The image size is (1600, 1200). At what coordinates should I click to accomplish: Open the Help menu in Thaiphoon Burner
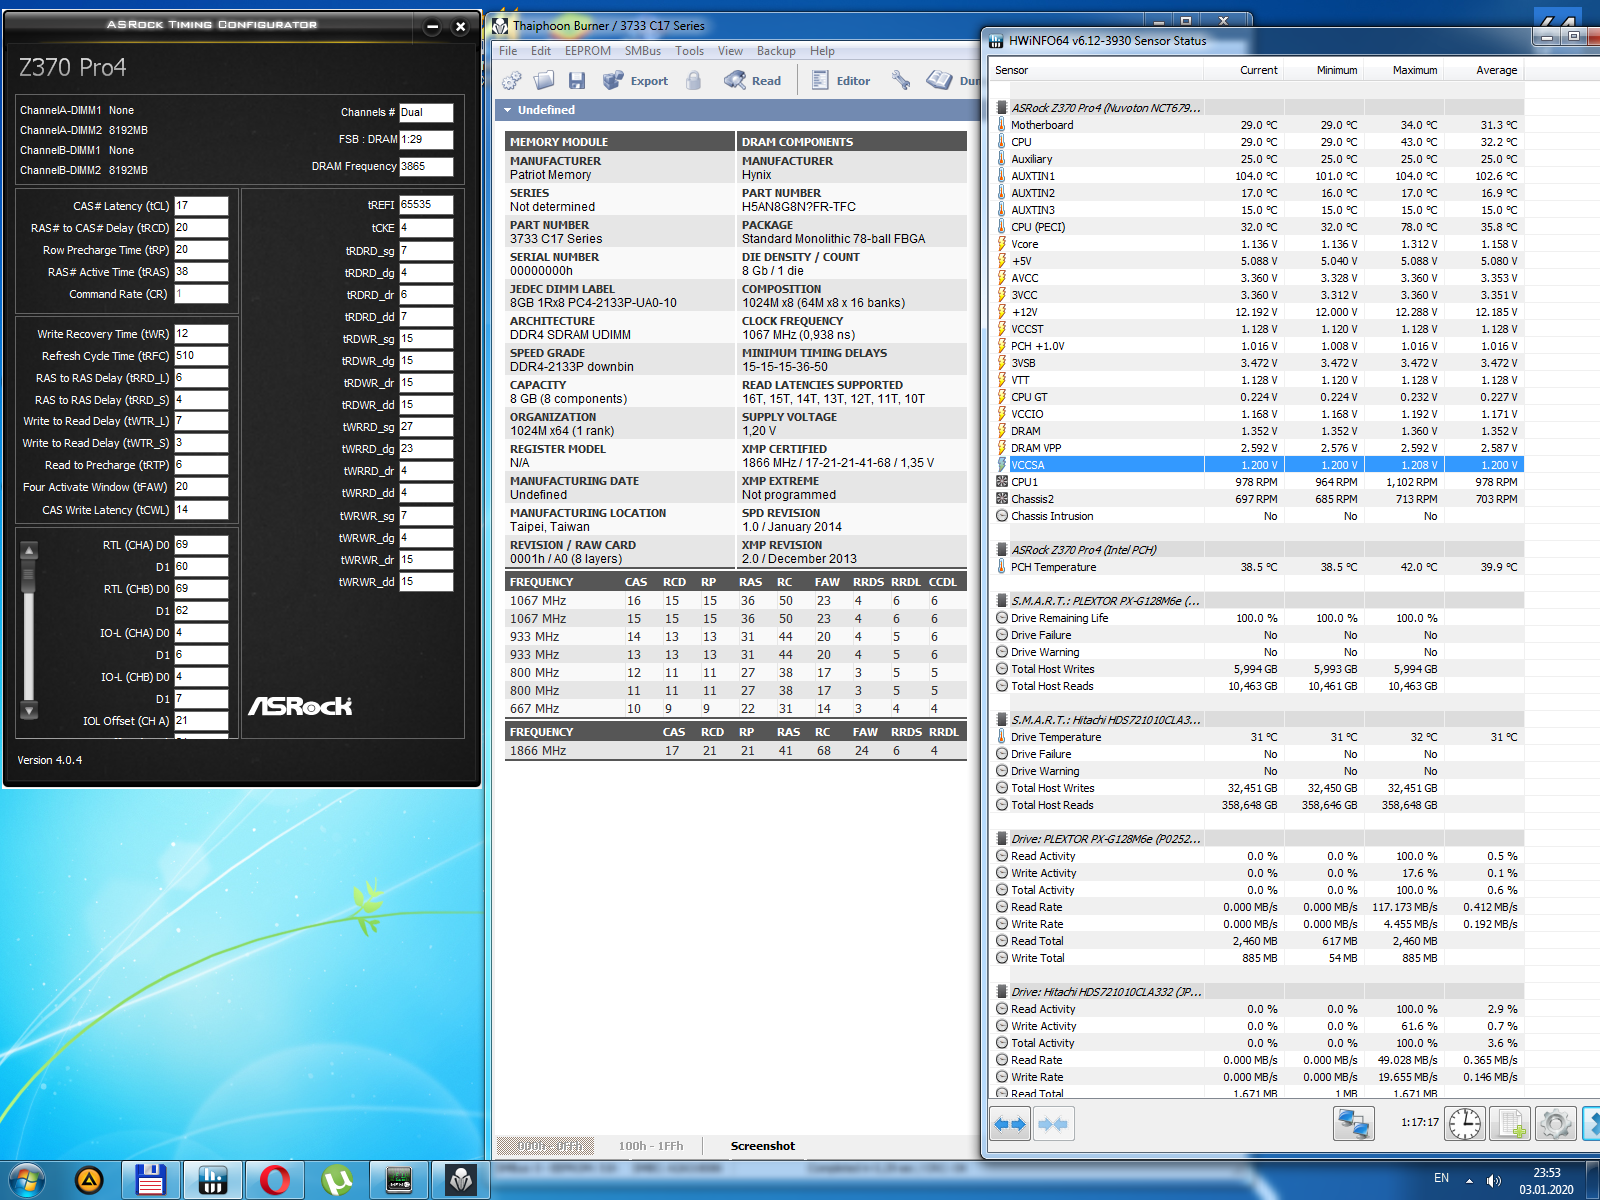[822, 51]
